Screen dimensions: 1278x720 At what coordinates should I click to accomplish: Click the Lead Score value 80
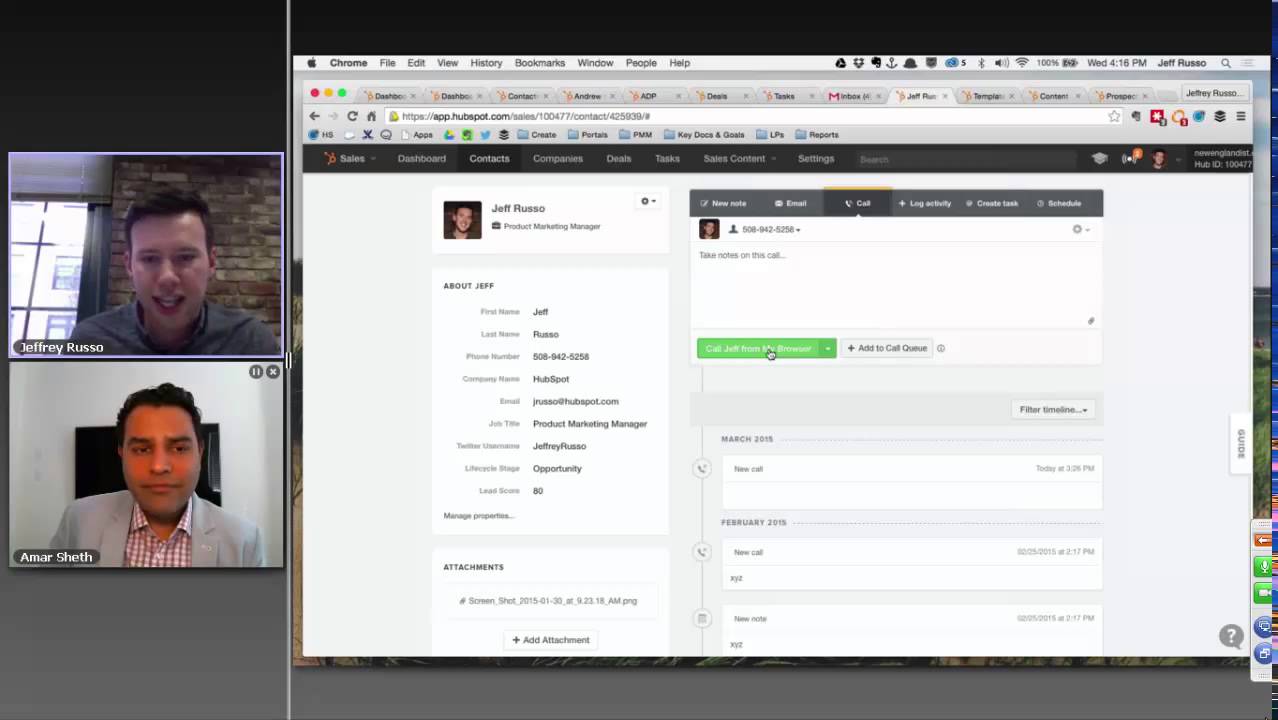[x=538, y=491]
